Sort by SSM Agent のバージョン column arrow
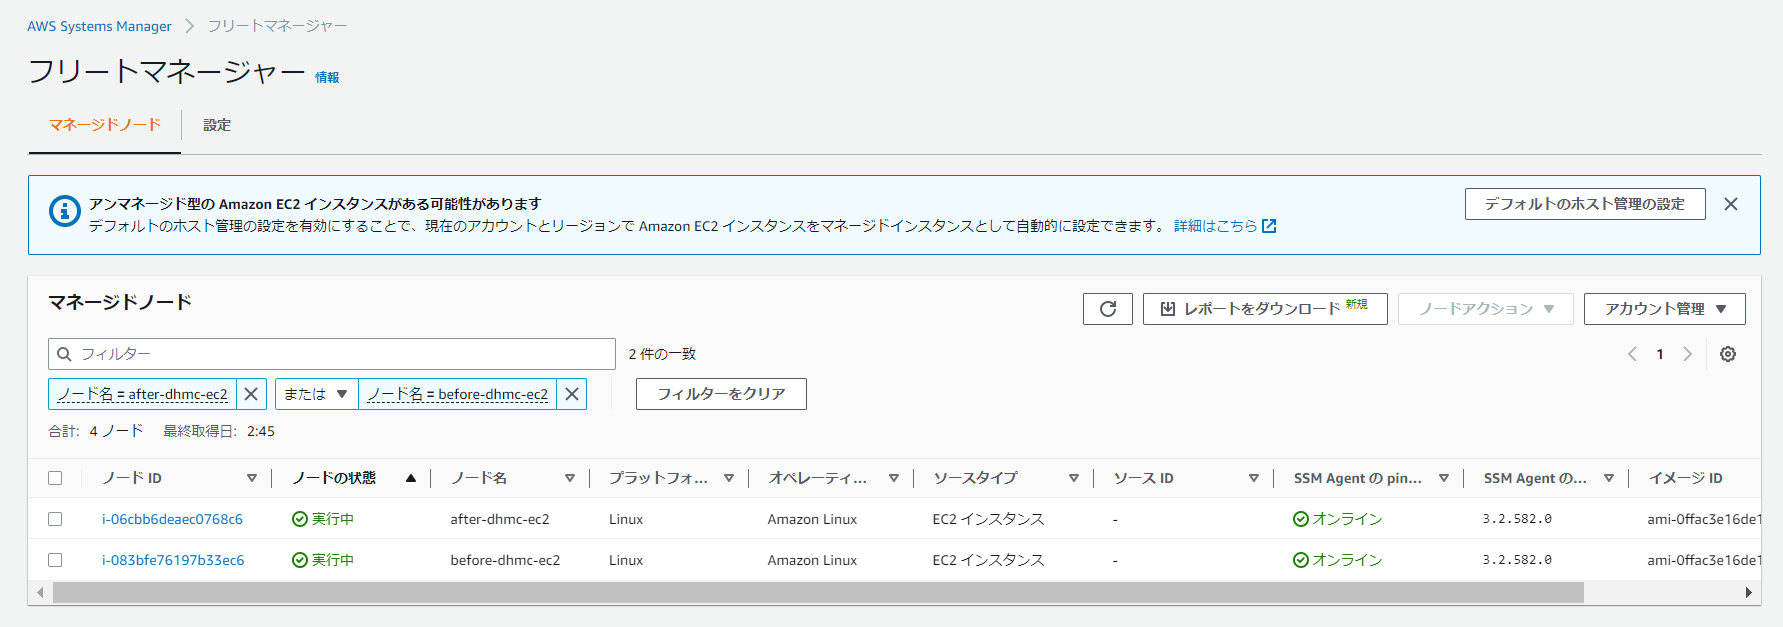1783x627 pixels. [1608, 478]
